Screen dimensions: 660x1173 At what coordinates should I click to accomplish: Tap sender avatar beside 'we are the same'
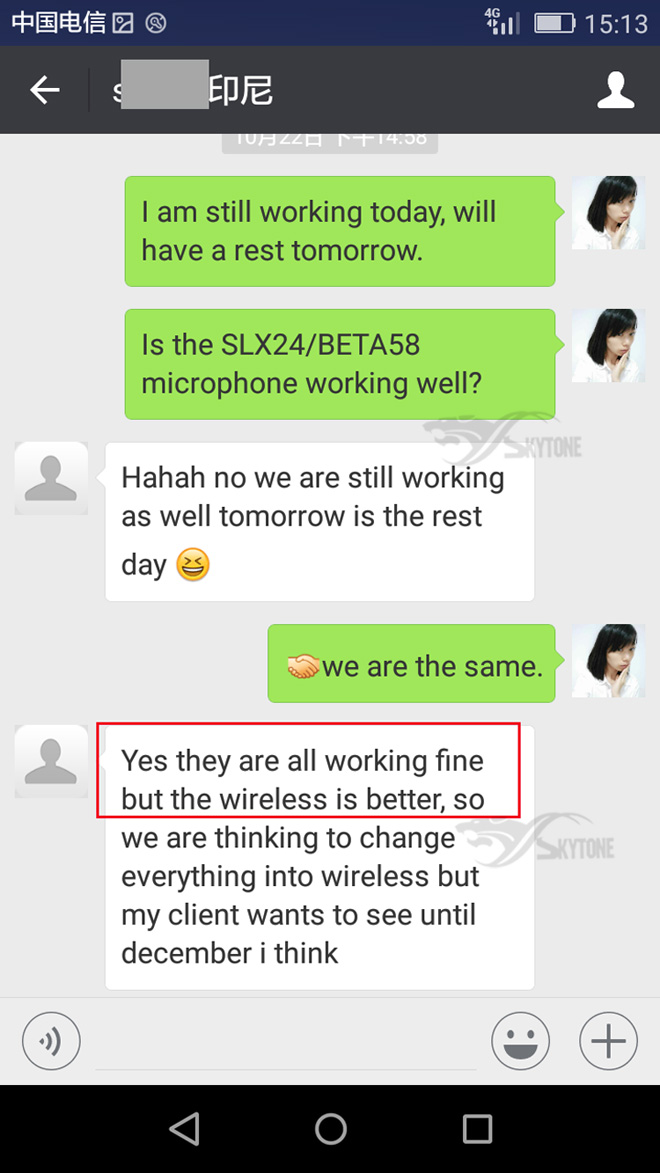[x=608, y=661]
